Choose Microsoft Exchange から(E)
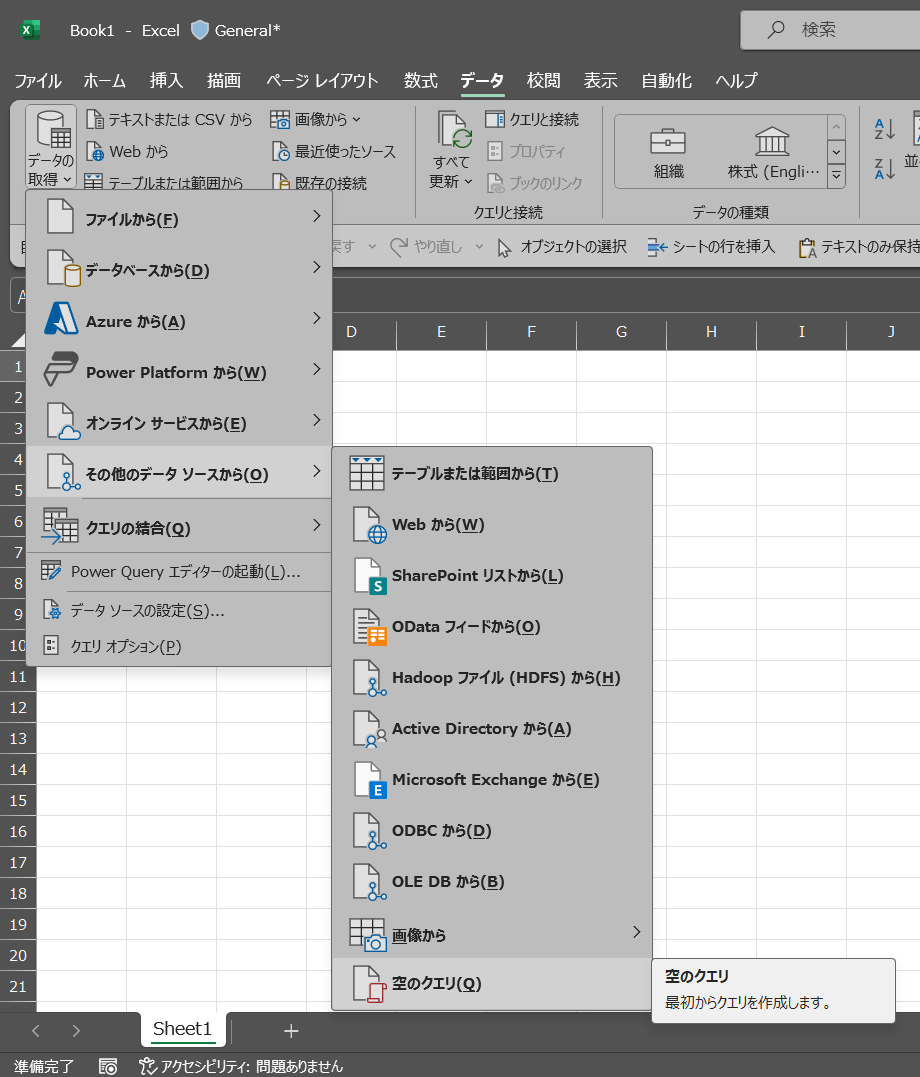920x1077 pixels. 492,780
